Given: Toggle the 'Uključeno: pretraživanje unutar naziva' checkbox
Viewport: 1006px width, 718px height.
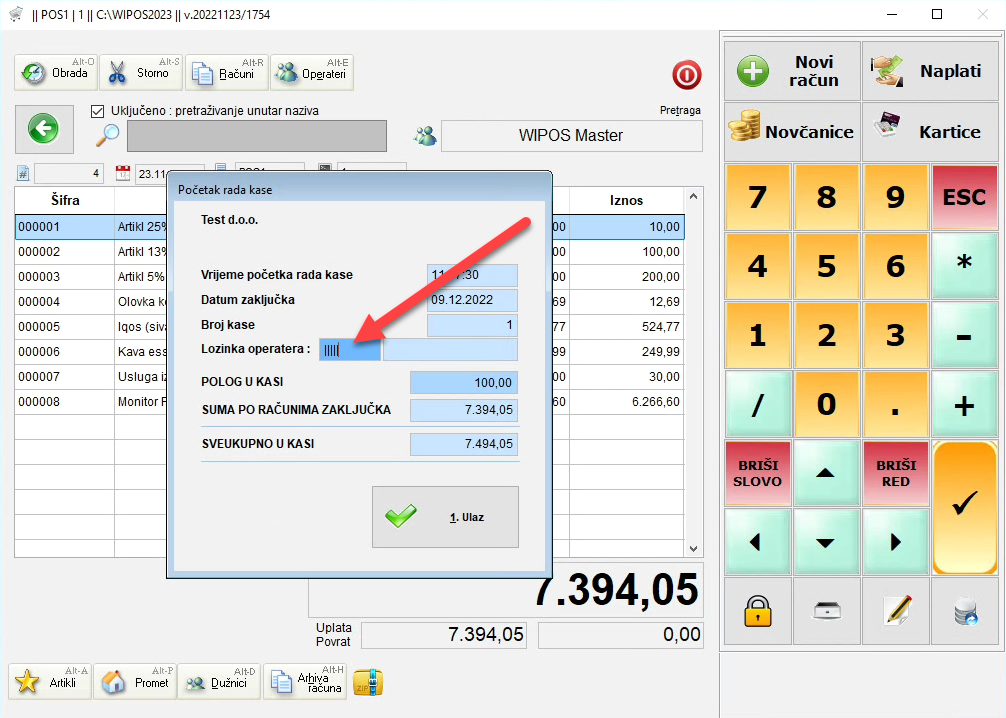Looking at the screenshot, I should tap(98, 111).
